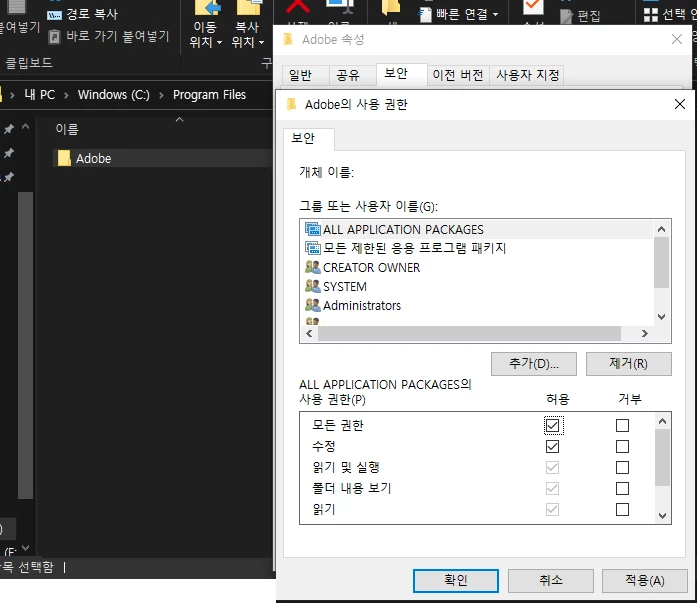Click top pin icon in navigation pane
This screenshot has width=697, height=603.
coord(8,129)
